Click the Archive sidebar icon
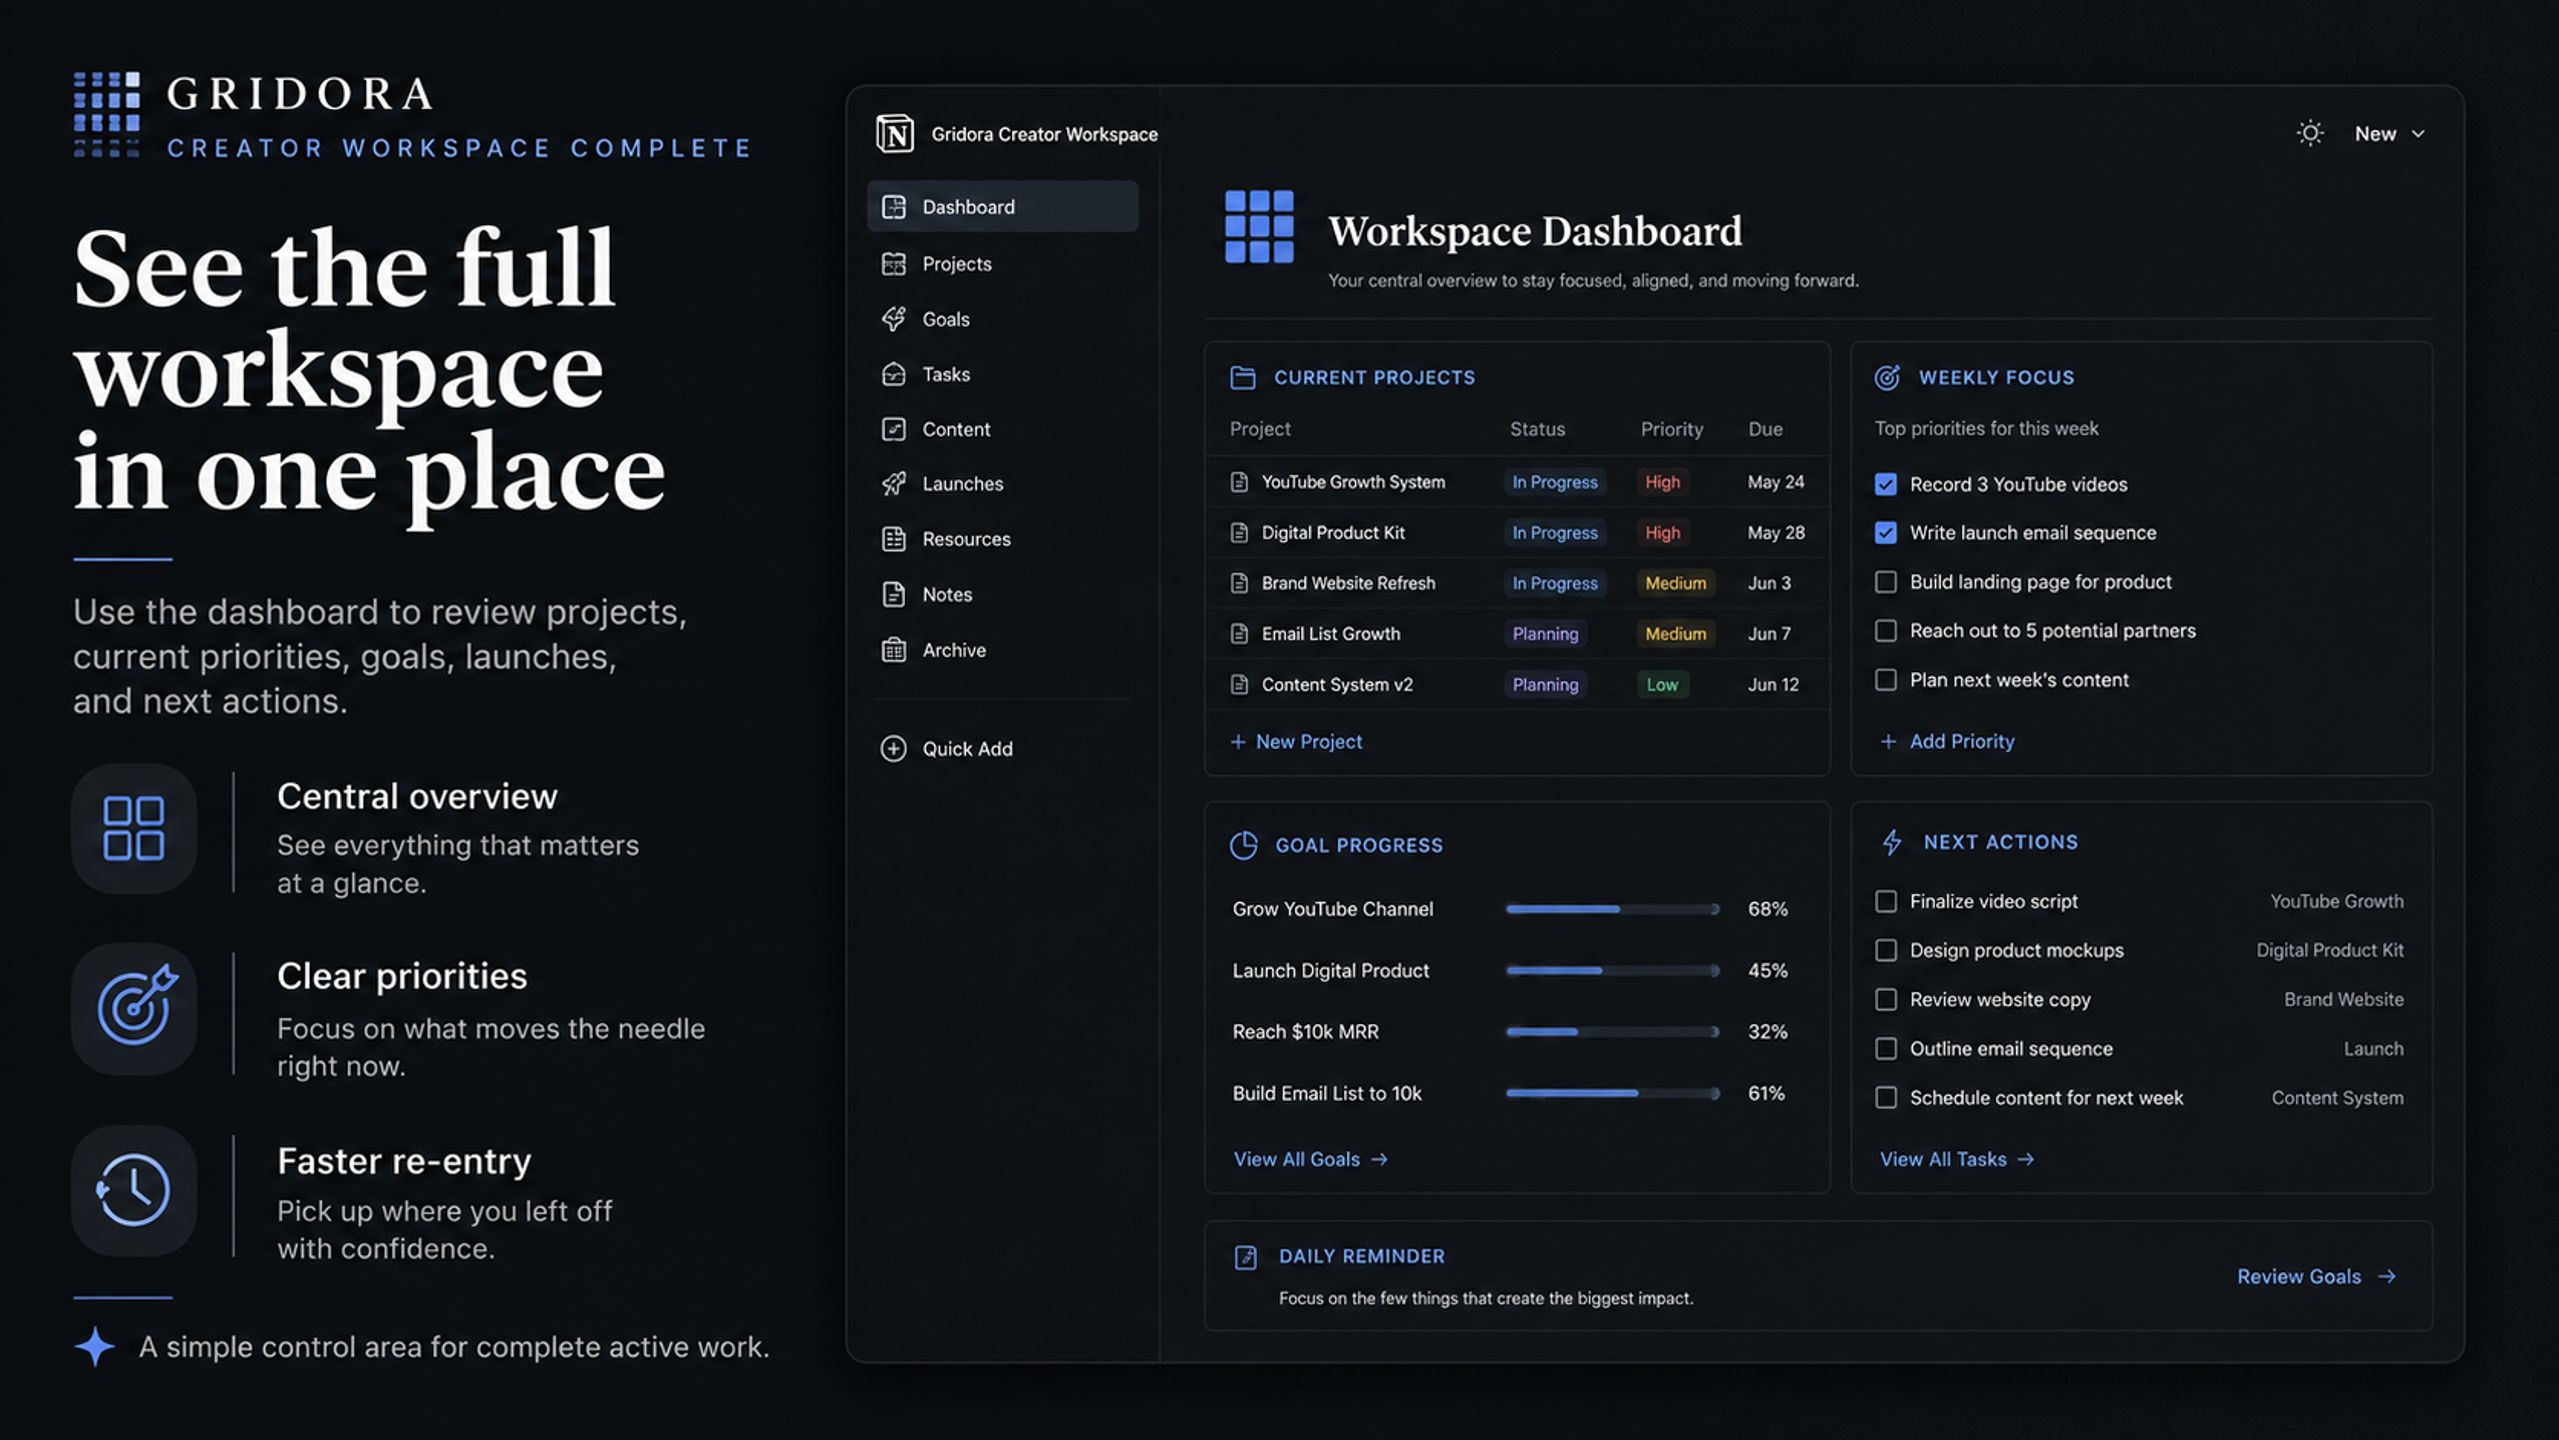 [893, 650]
